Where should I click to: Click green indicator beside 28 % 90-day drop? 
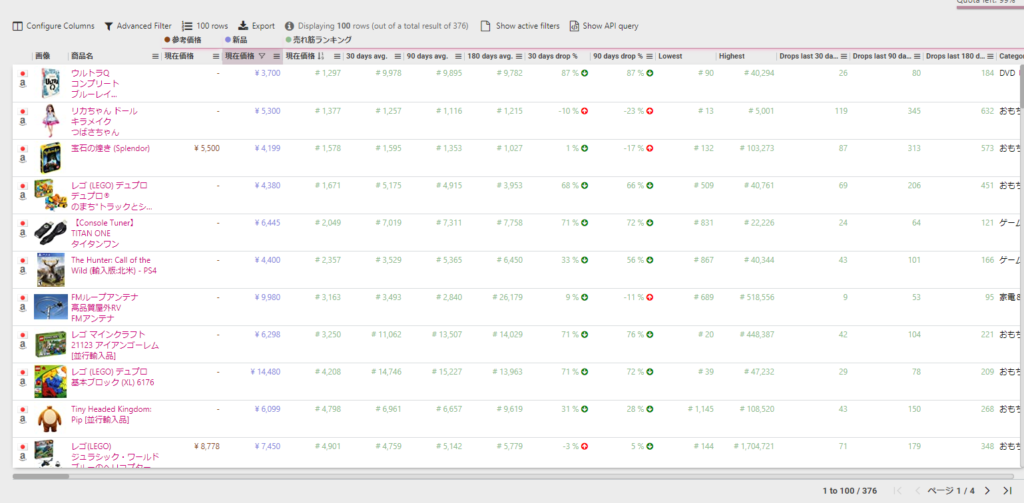(x=650, y=409)
